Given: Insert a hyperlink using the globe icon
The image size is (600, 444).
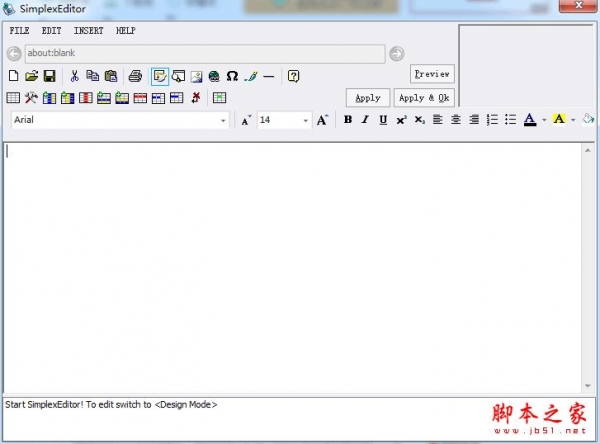Looking at the screenshot, I should (x=214, y=76).
